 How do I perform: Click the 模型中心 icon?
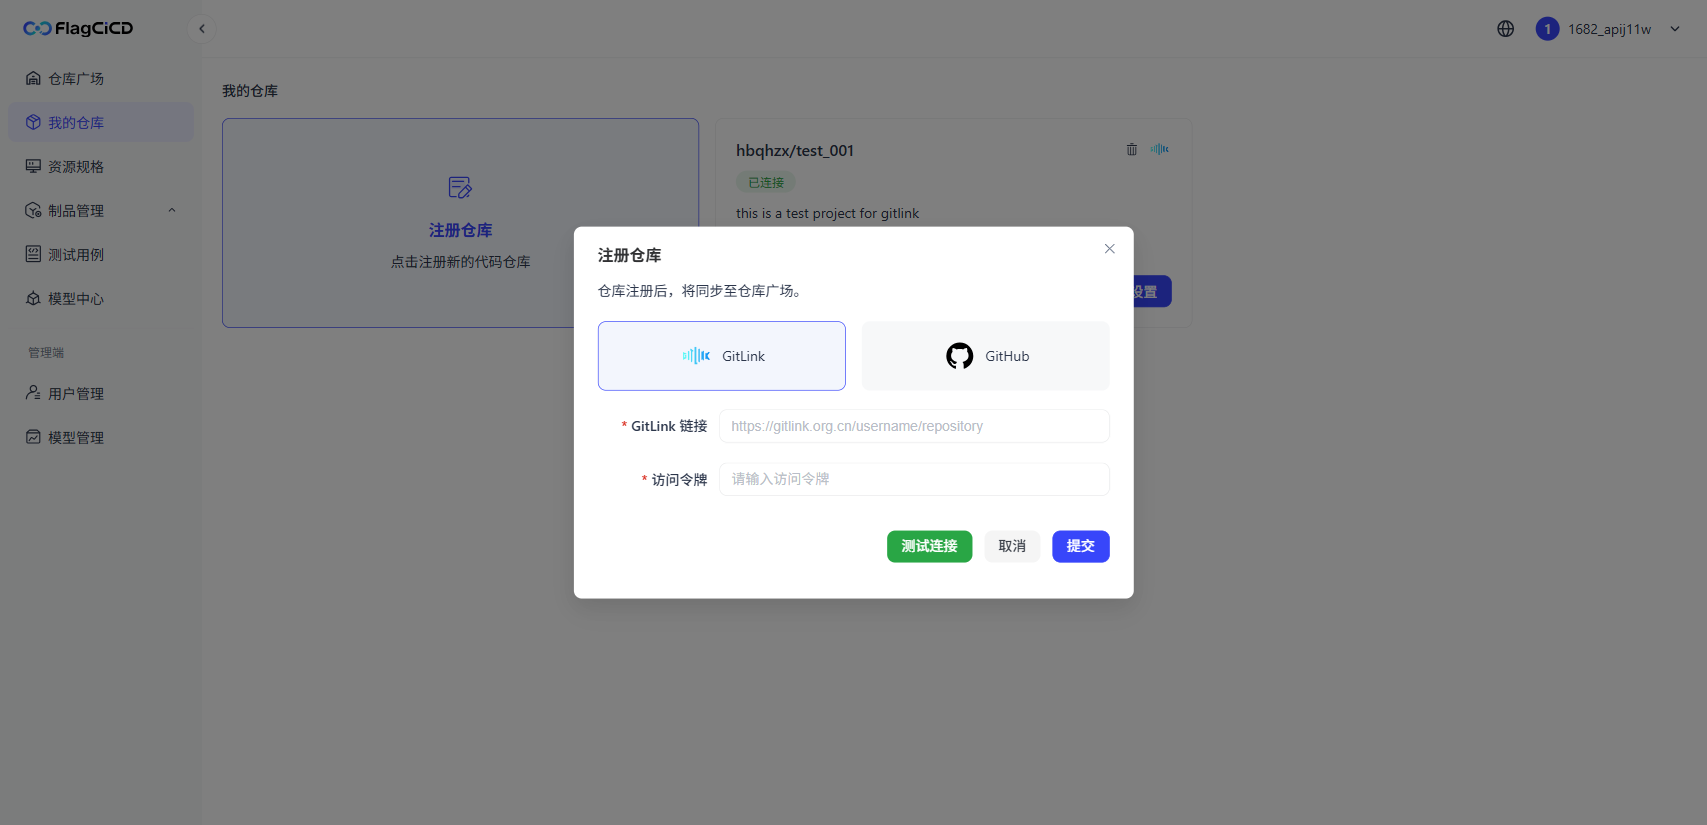(33, 298)
